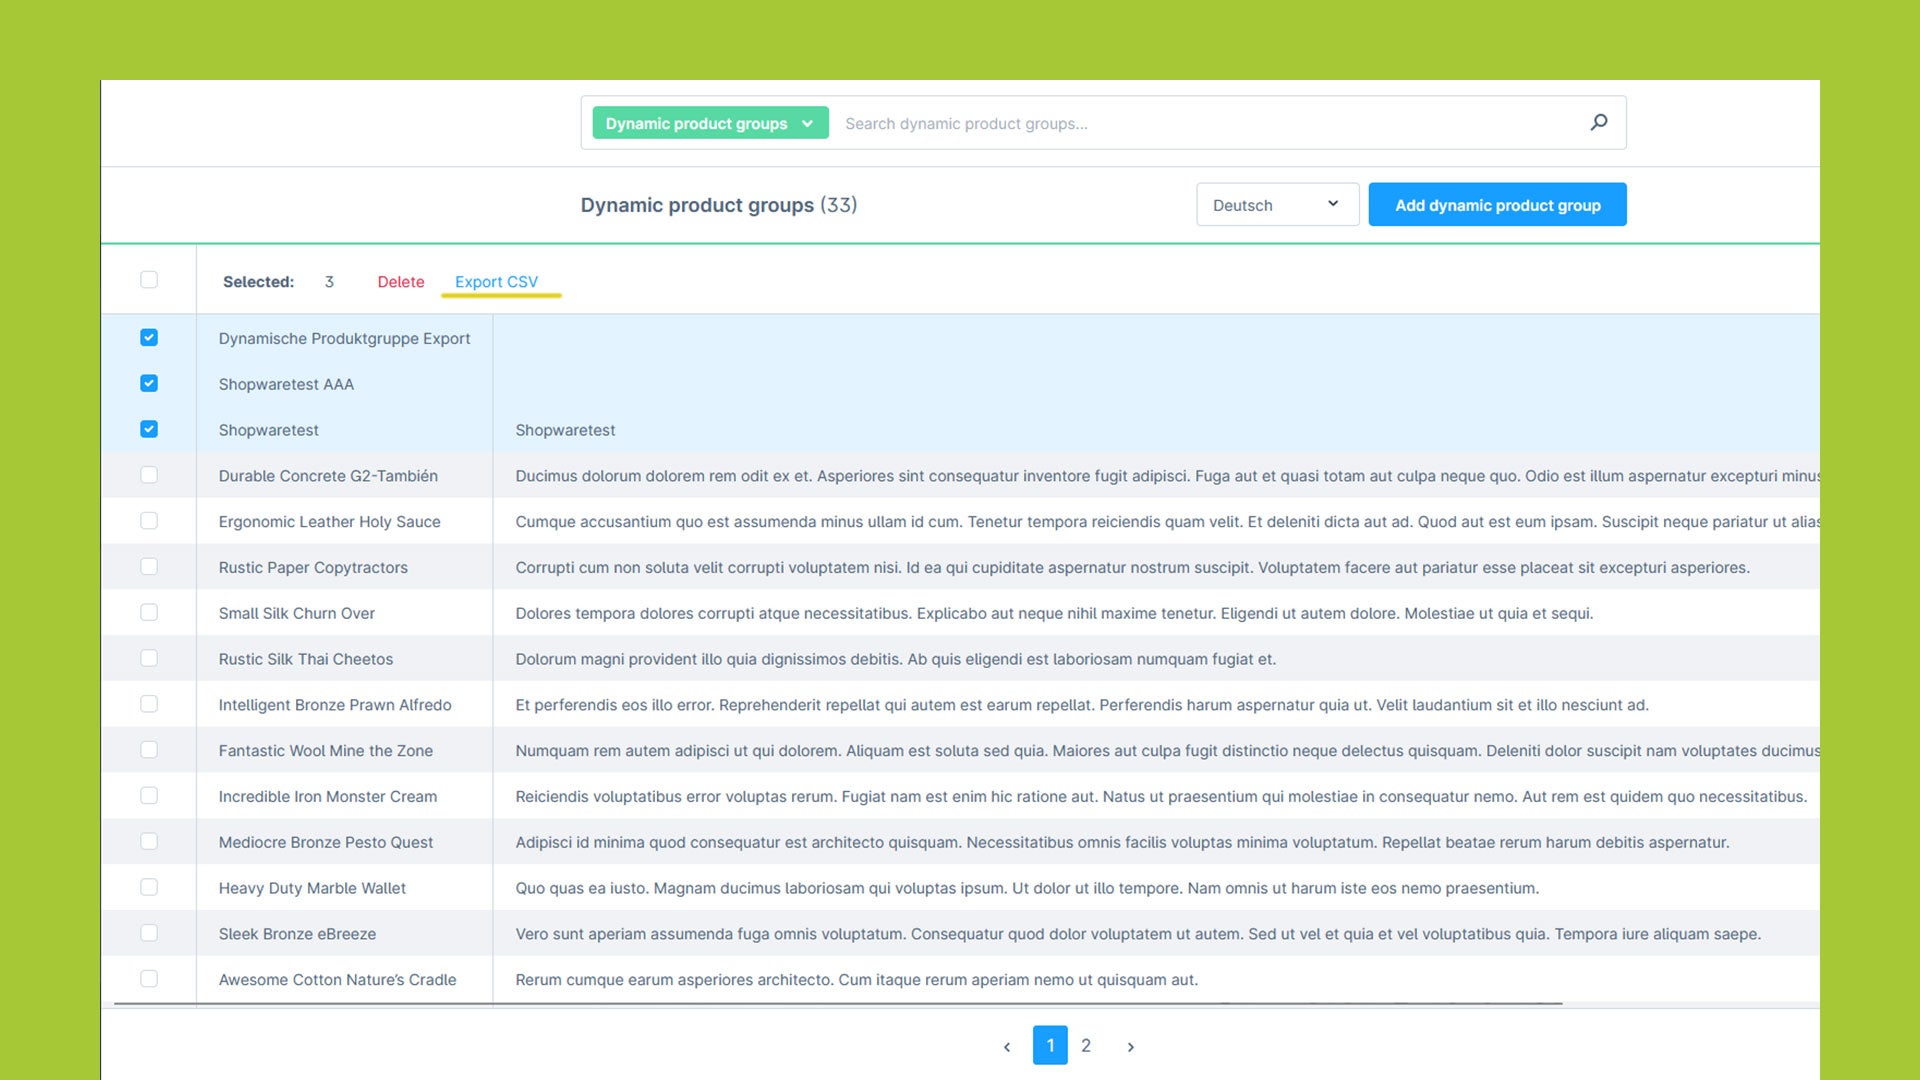Open Fantastic Wool Mine the Zone entry
Image resolution: width=1920 pixels, height=1080 pixels.
click(325, 751)
